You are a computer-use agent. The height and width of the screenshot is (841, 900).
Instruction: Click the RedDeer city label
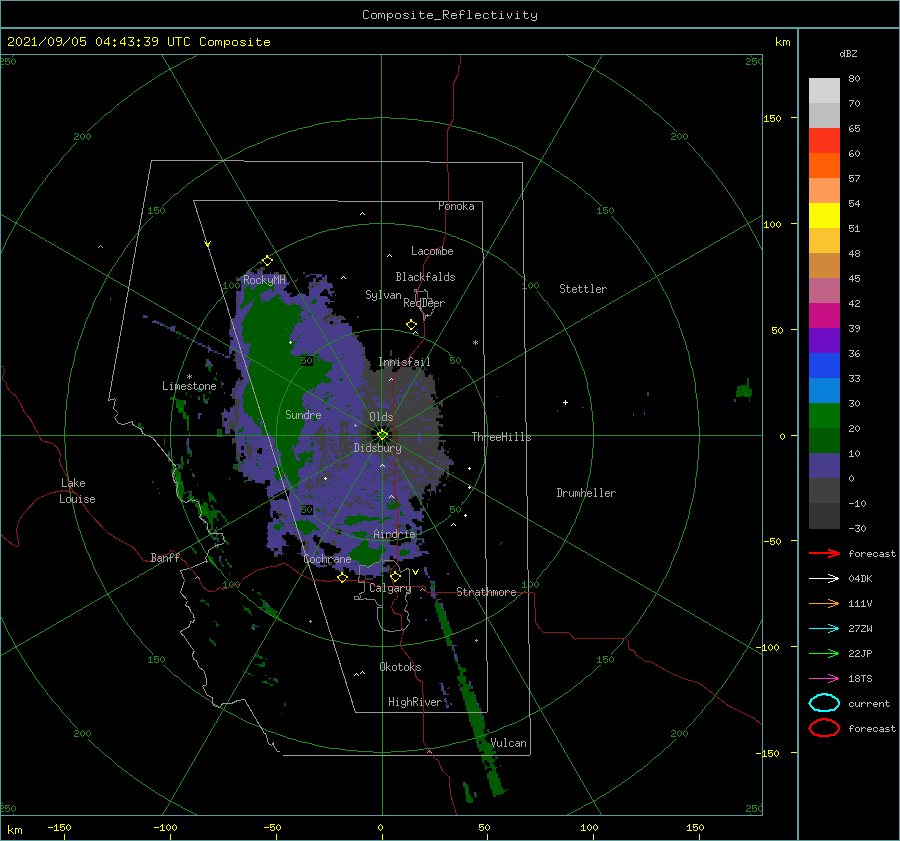pos(424,303)
